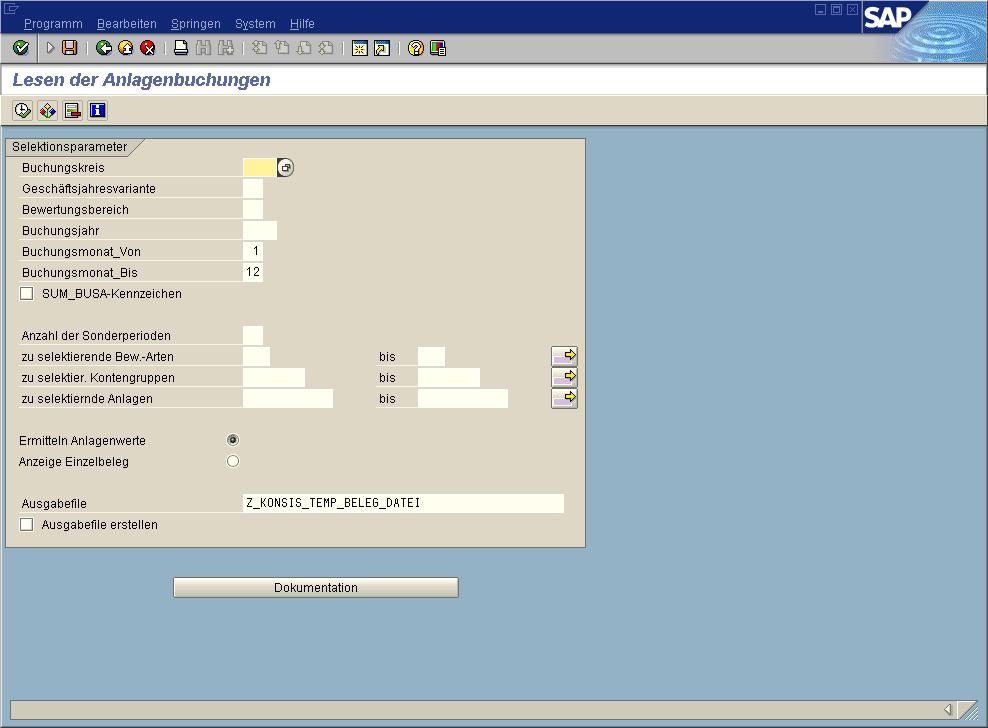The width and height of the screenshot is (988, 728).
Task: Minimize the SAP window
Action: [x=820, y=9]
